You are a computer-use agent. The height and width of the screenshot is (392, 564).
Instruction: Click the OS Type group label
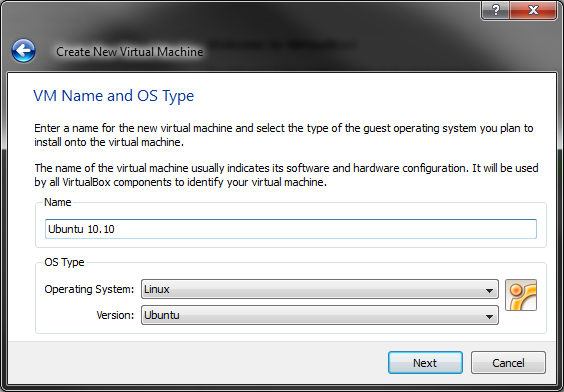64,262
